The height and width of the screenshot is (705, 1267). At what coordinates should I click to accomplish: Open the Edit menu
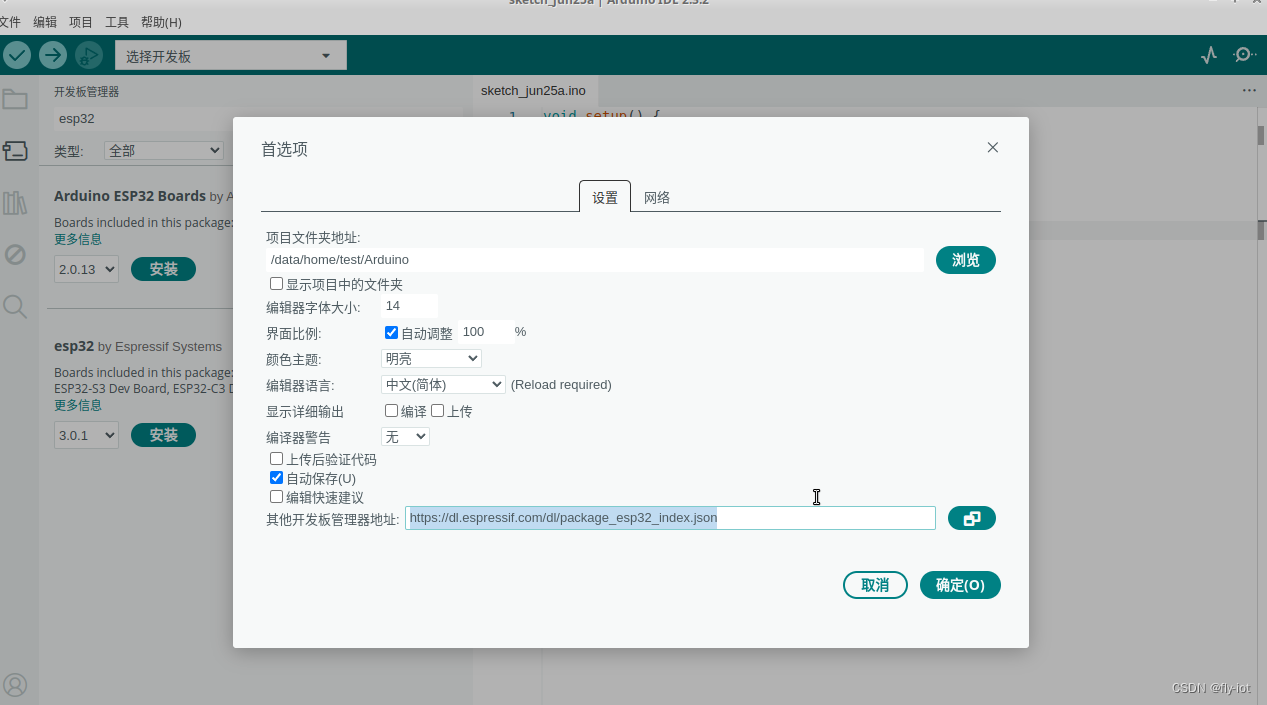point(45,22)
